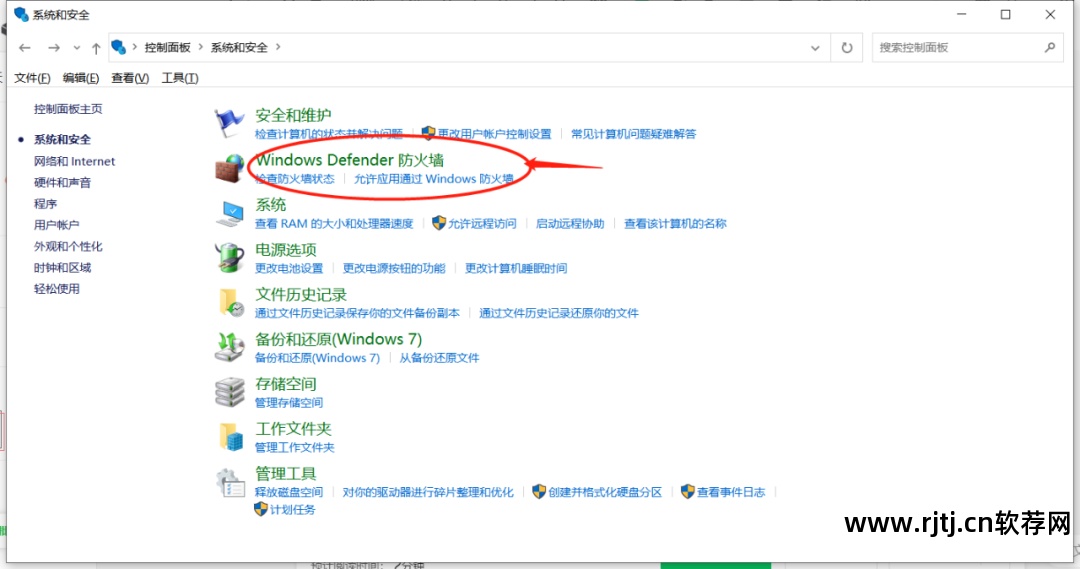This screenshot has width=1080, height=569.
Task: Click the File History folder icon
Action: pos(230,302)
